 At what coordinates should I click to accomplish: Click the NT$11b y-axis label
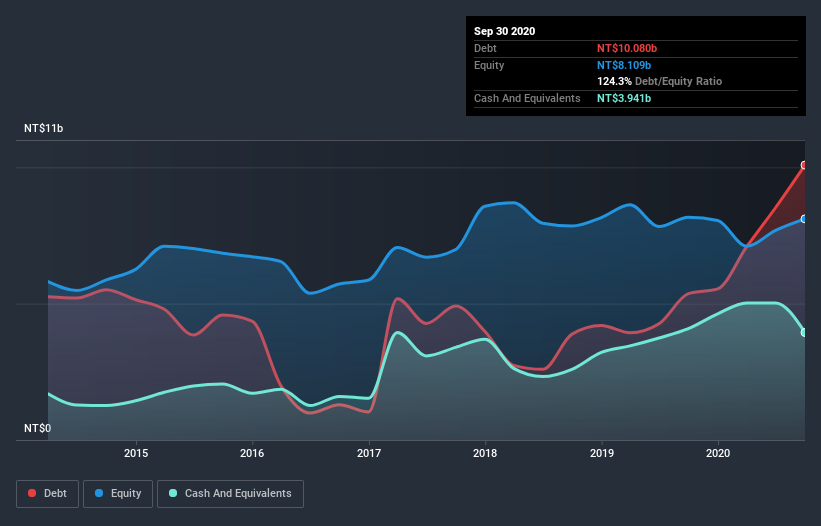click(x=43, y=128)
